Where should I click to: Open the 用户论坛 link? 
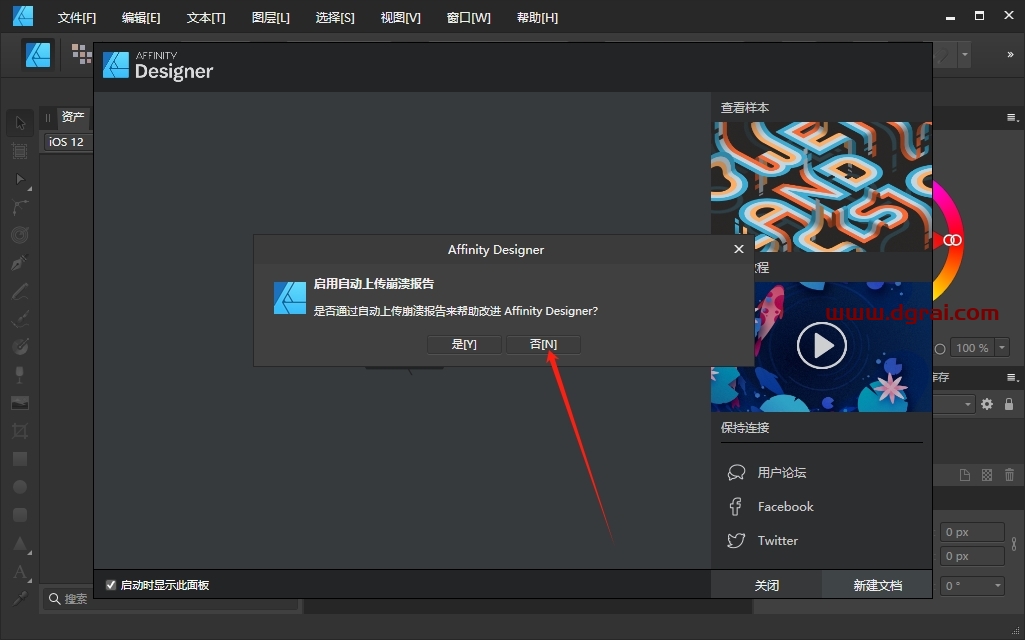coord(782,473)
